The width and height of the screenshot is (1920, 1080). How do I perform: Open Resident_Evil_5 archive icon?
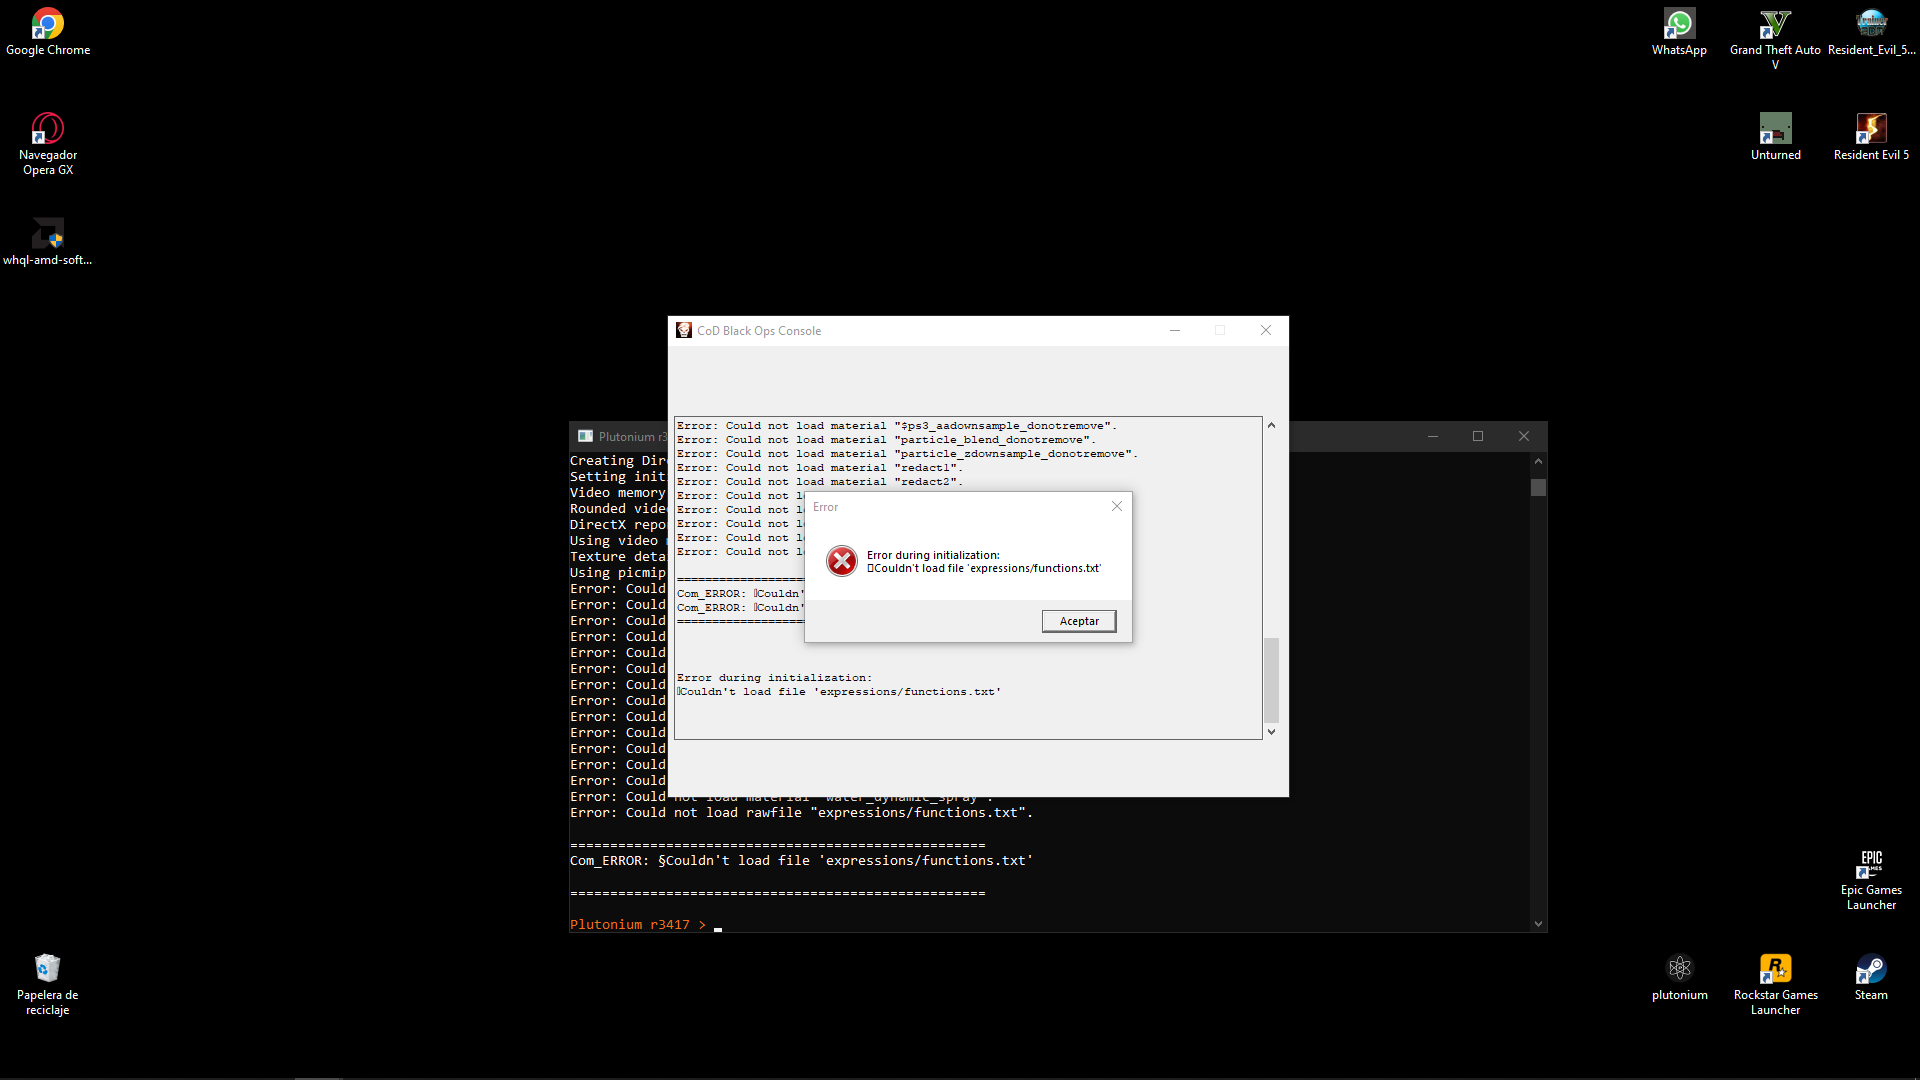(x=1871, y=32)
